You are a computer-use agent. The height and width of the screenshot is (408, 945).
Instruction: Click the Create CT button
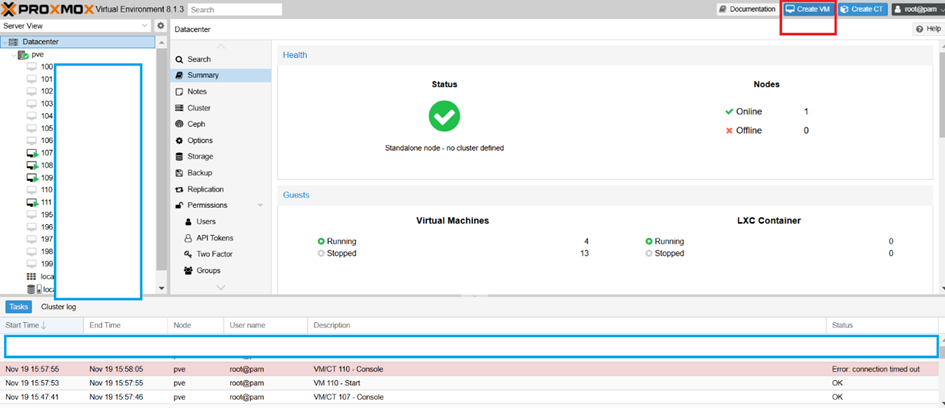click(x=862, y=9)
